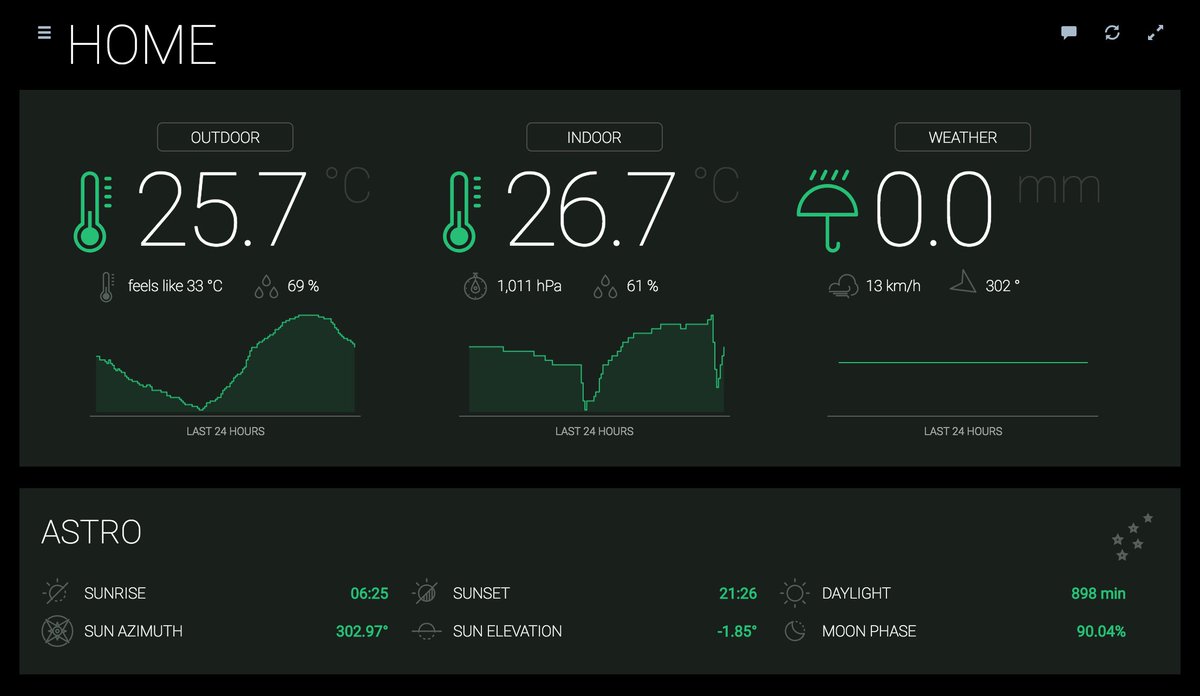The image size is (1200, 696).
Task: Click the outdoor humidity droplets icon
Action: point(266,287)
